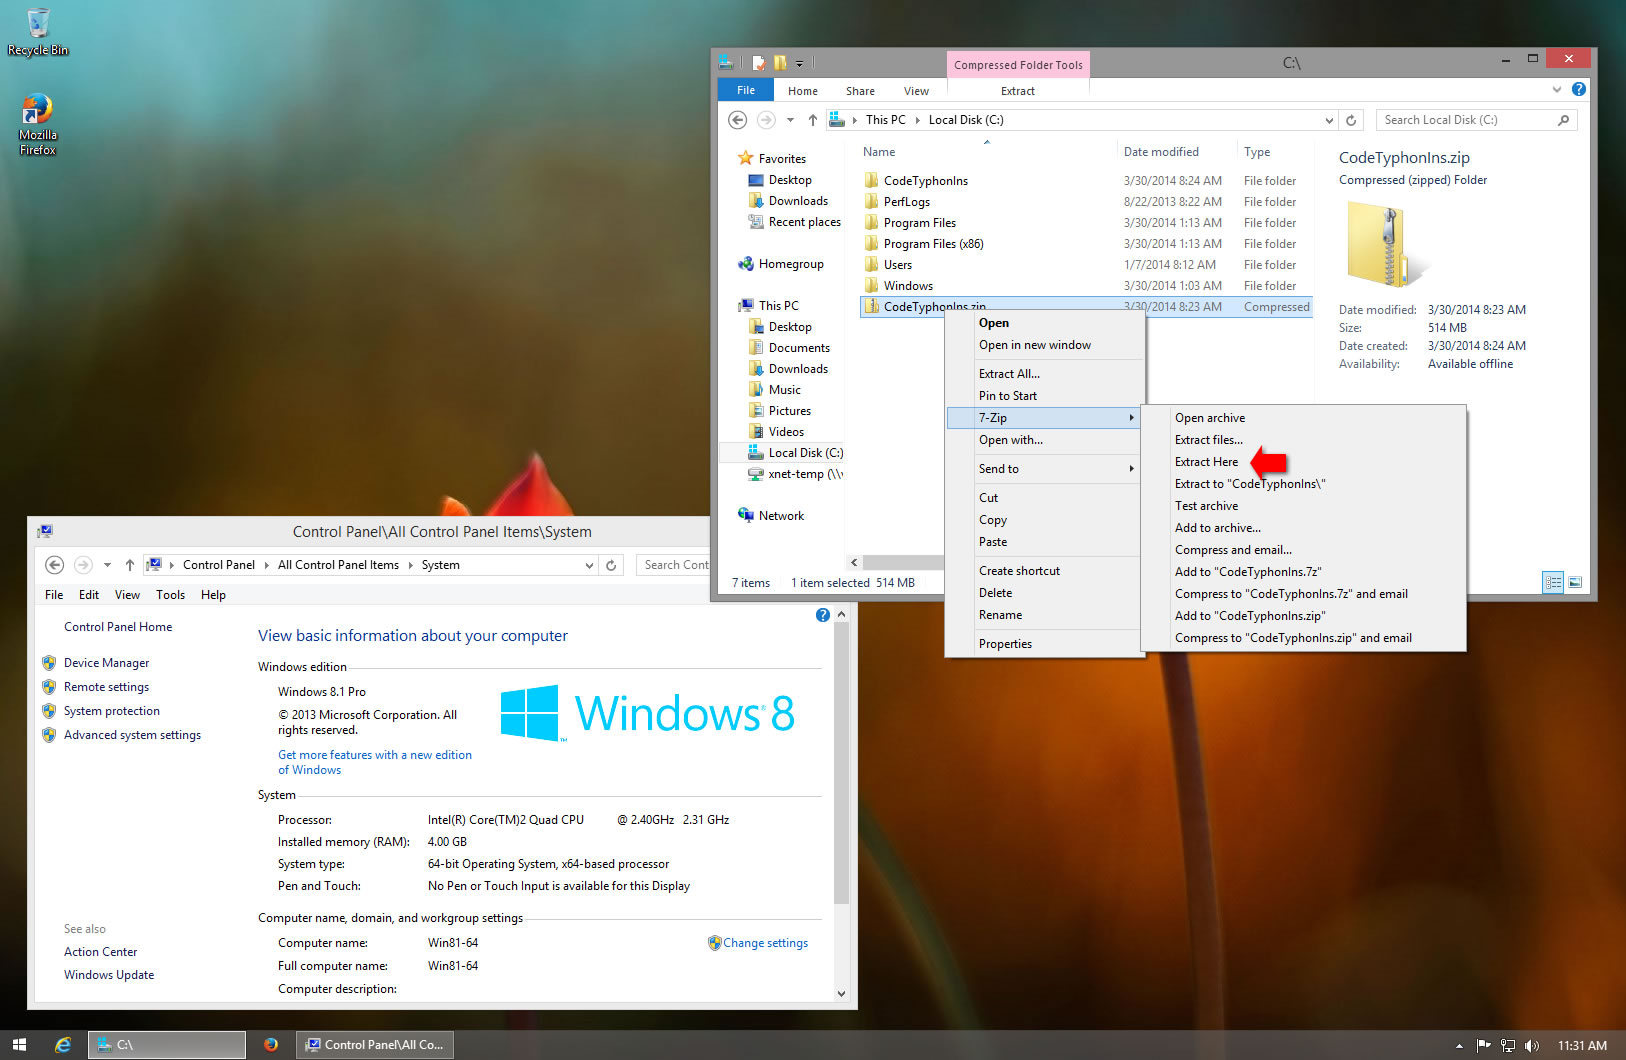Click Explorer search magnifier icon
The width and height of the screenshot is (1626, 1060).
1564,120
